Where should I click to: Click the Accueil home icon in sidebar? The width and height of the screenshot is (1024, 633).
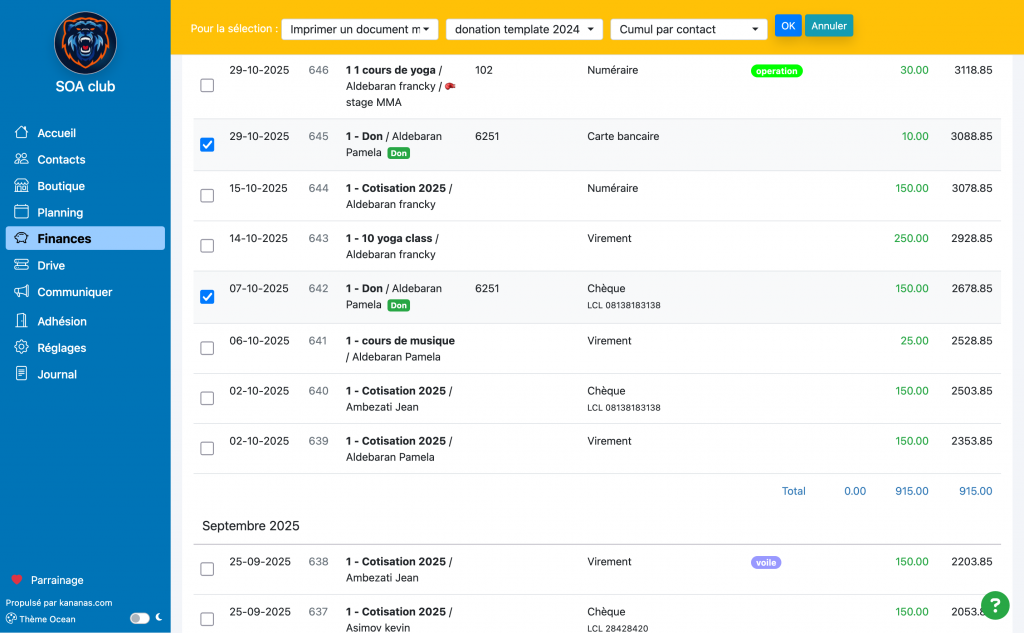(x=21, y=133)
